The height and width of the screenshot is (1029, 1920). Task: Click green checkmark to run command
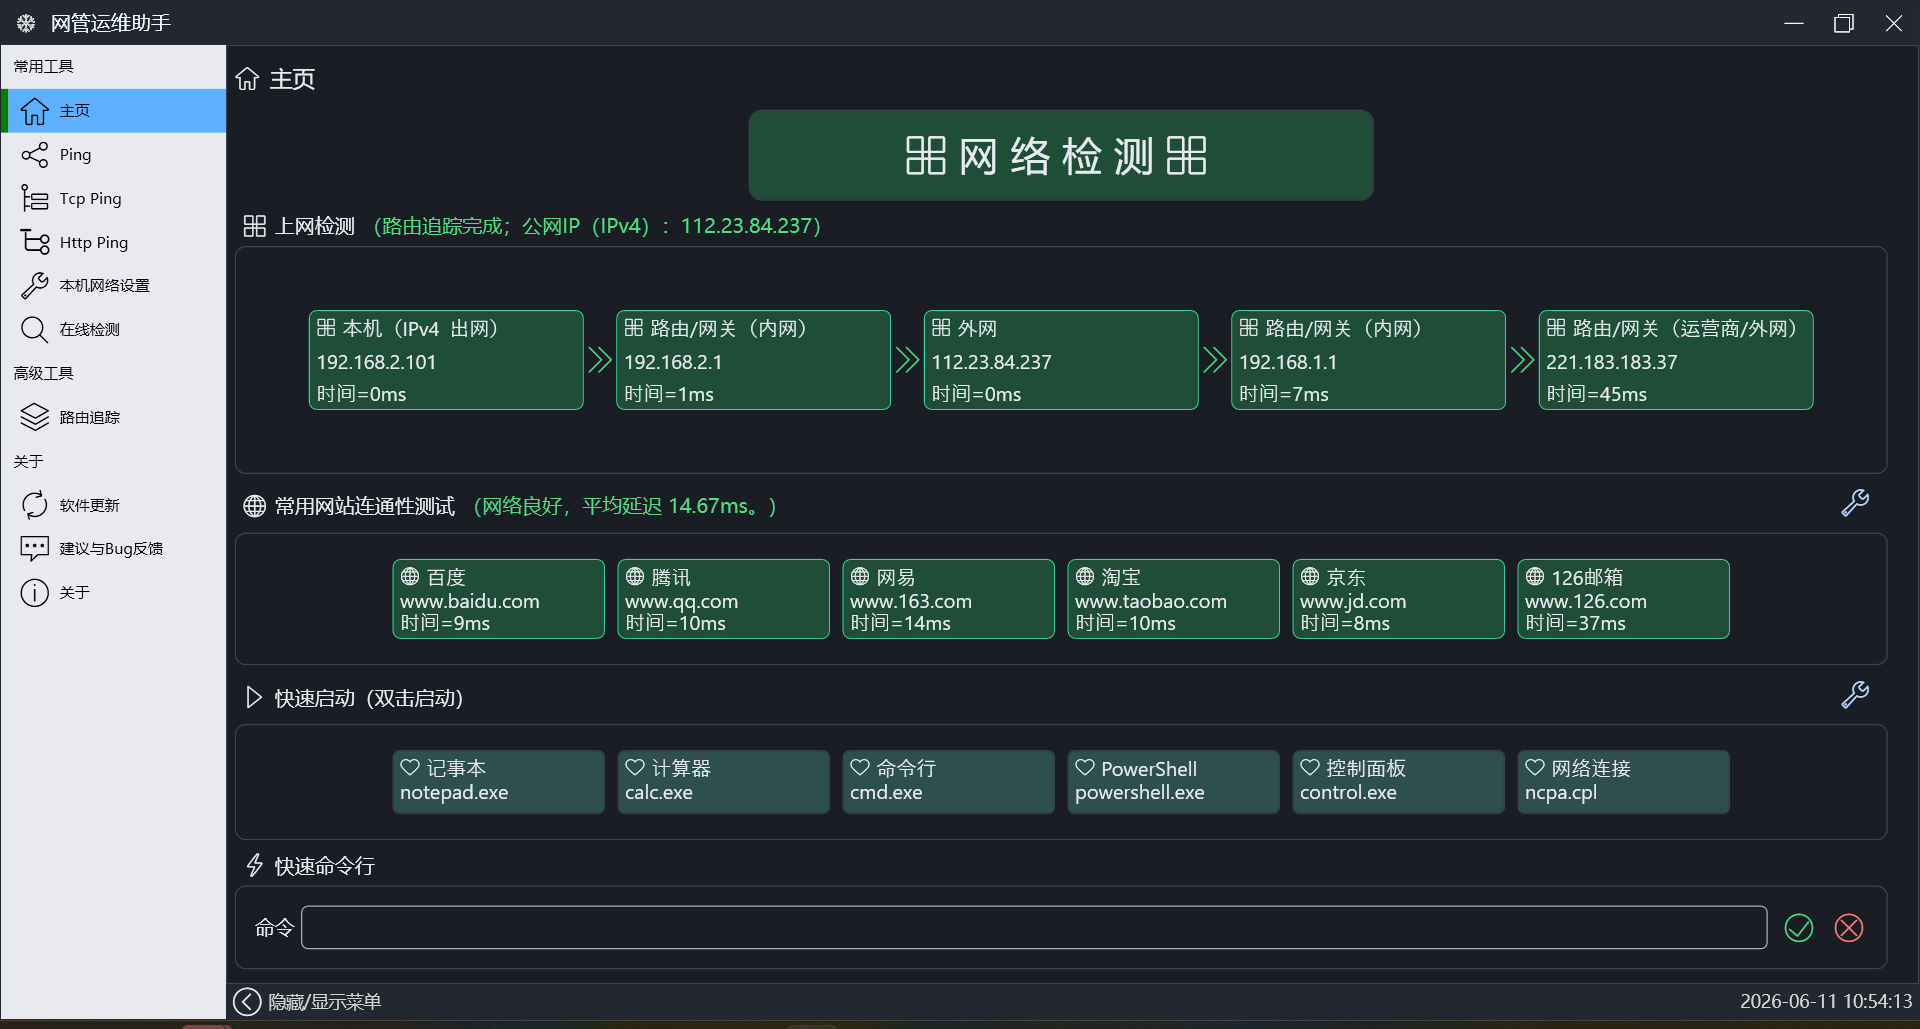tap(1799, 928)
